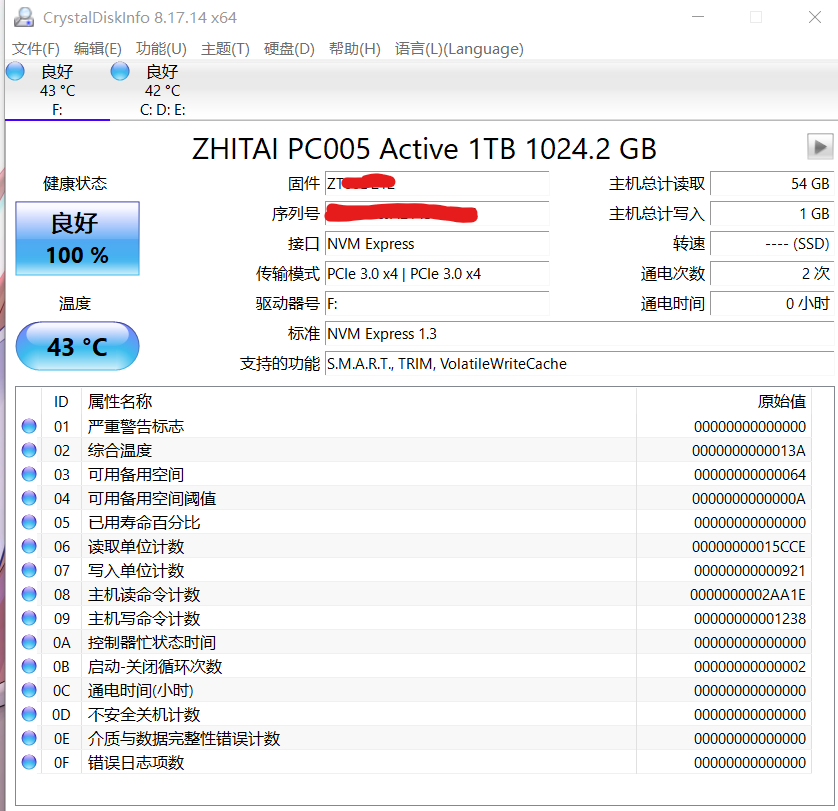Click status dot for attribute 02 综合温度
The image size is (838, 811).
pos(29,450)
